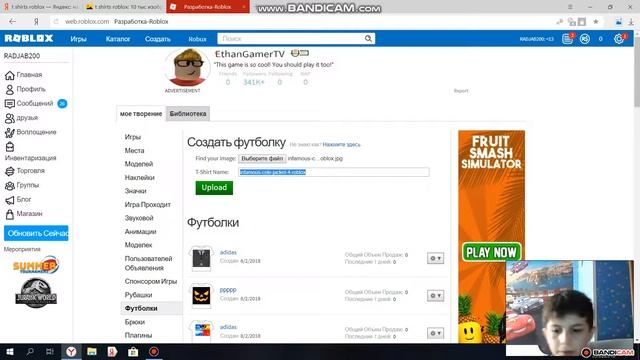Screen dimensions: 640x360
Task: Open gear dropdown for the bottom adidas shirt
Action: [436, 333]
